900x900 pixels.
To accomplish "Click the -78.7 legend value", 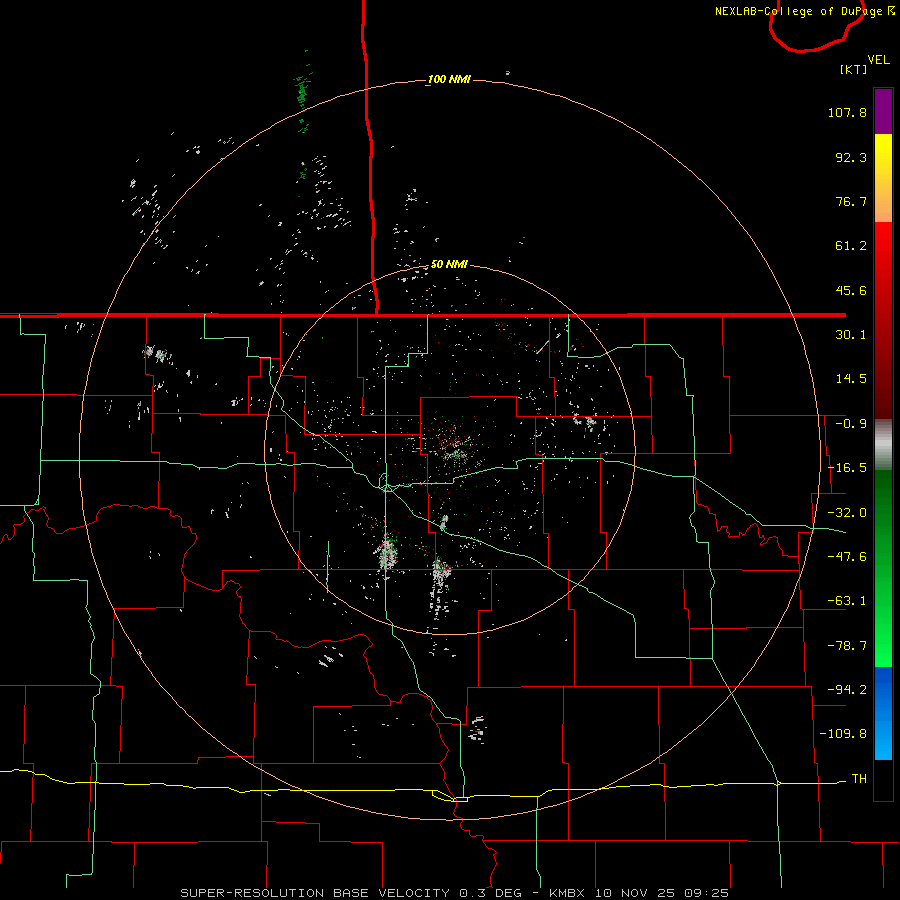I will pyautogui.click(x=847, y=646).
